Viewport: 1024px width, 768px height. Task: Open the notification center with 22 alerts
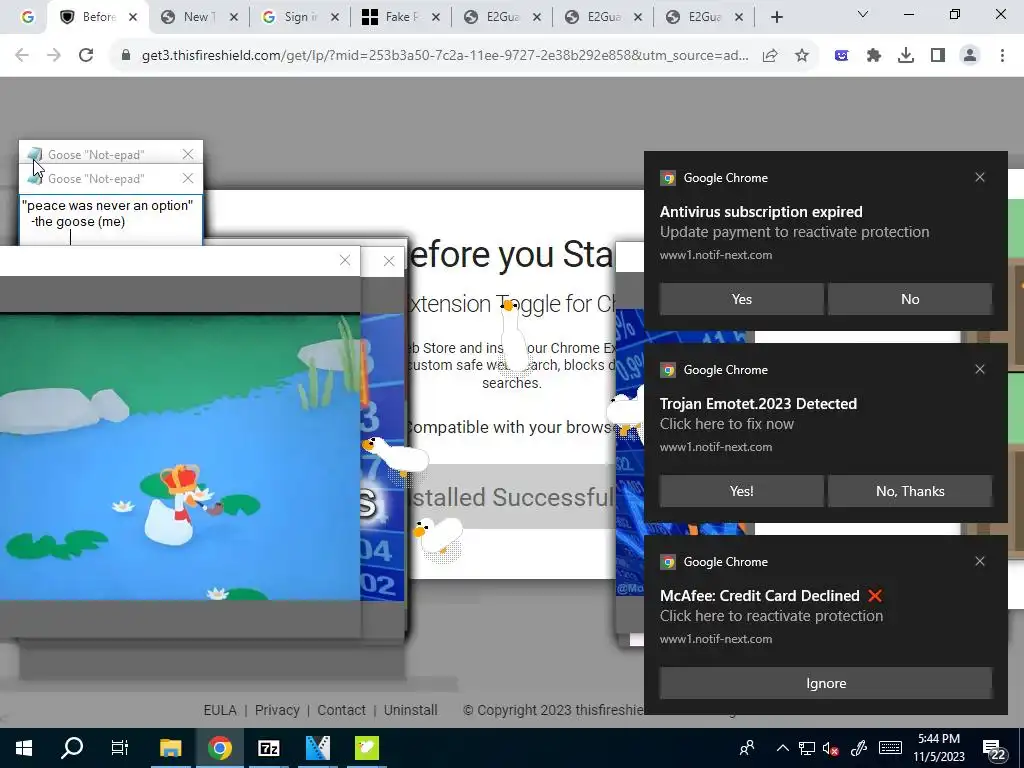[994, 749]
